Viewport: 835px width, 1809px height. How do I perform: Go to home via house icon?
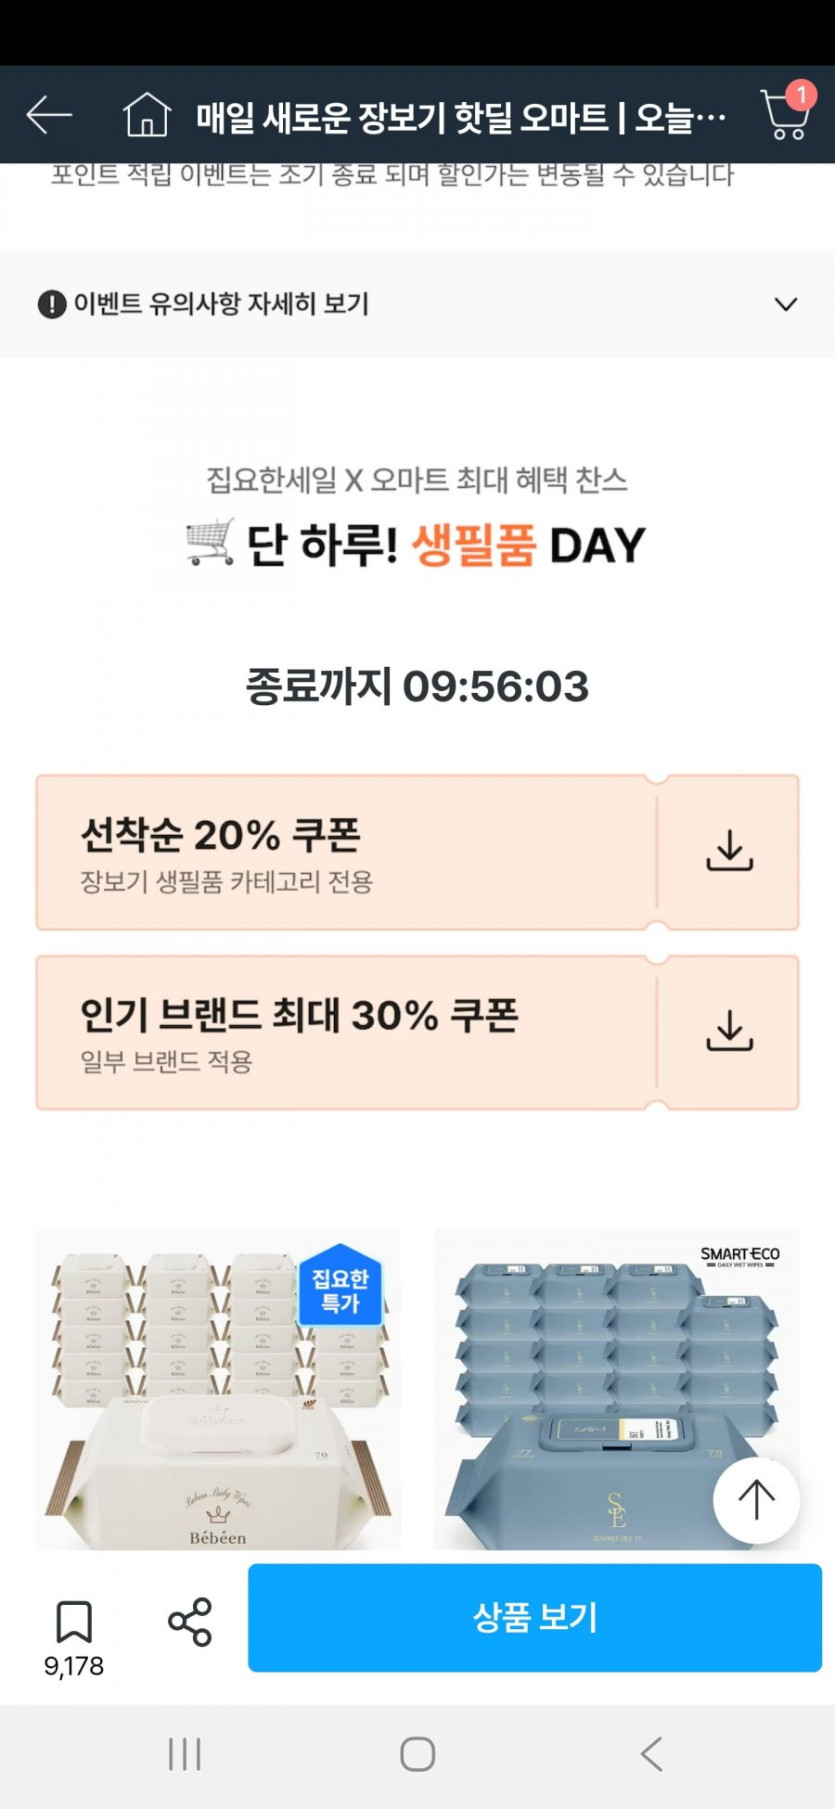click(147, 115)
